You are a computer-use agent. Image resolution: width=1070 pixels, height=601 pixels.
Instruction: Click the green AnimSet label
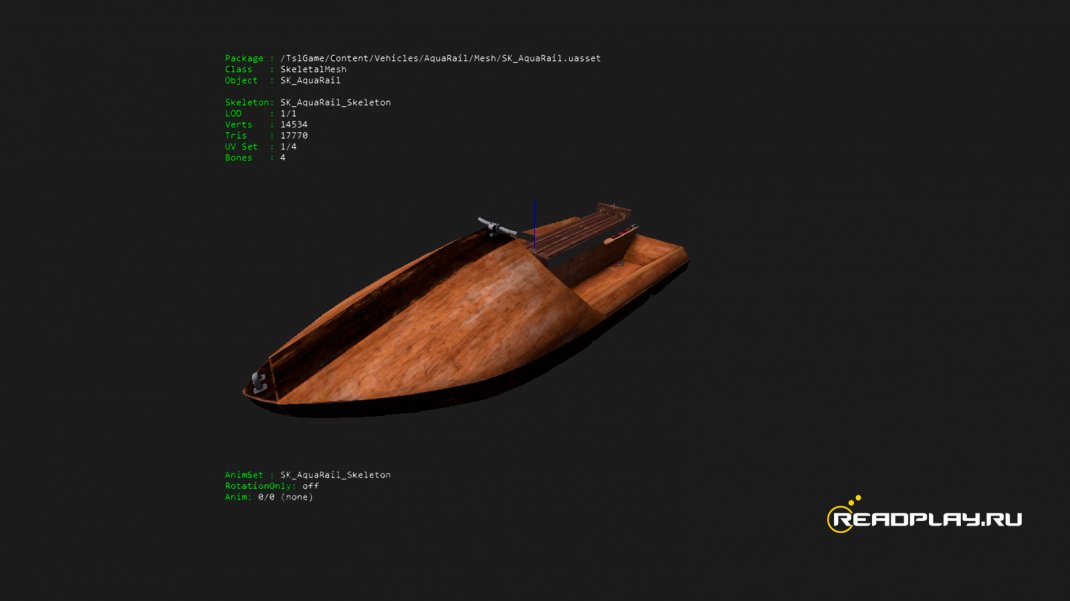244,475
